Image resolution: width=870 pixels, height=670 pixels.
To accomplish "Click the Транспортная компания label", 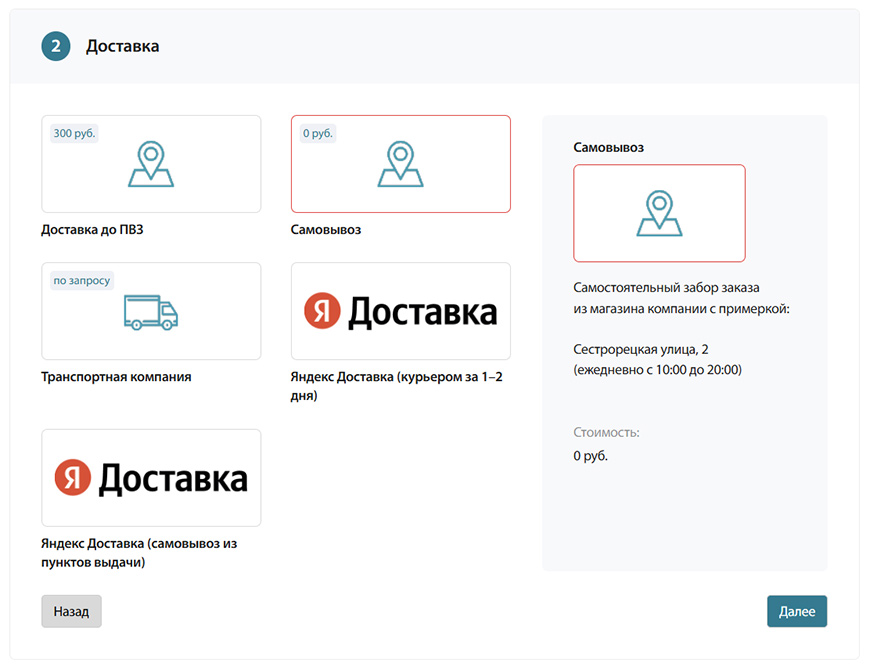I will 116,377.
